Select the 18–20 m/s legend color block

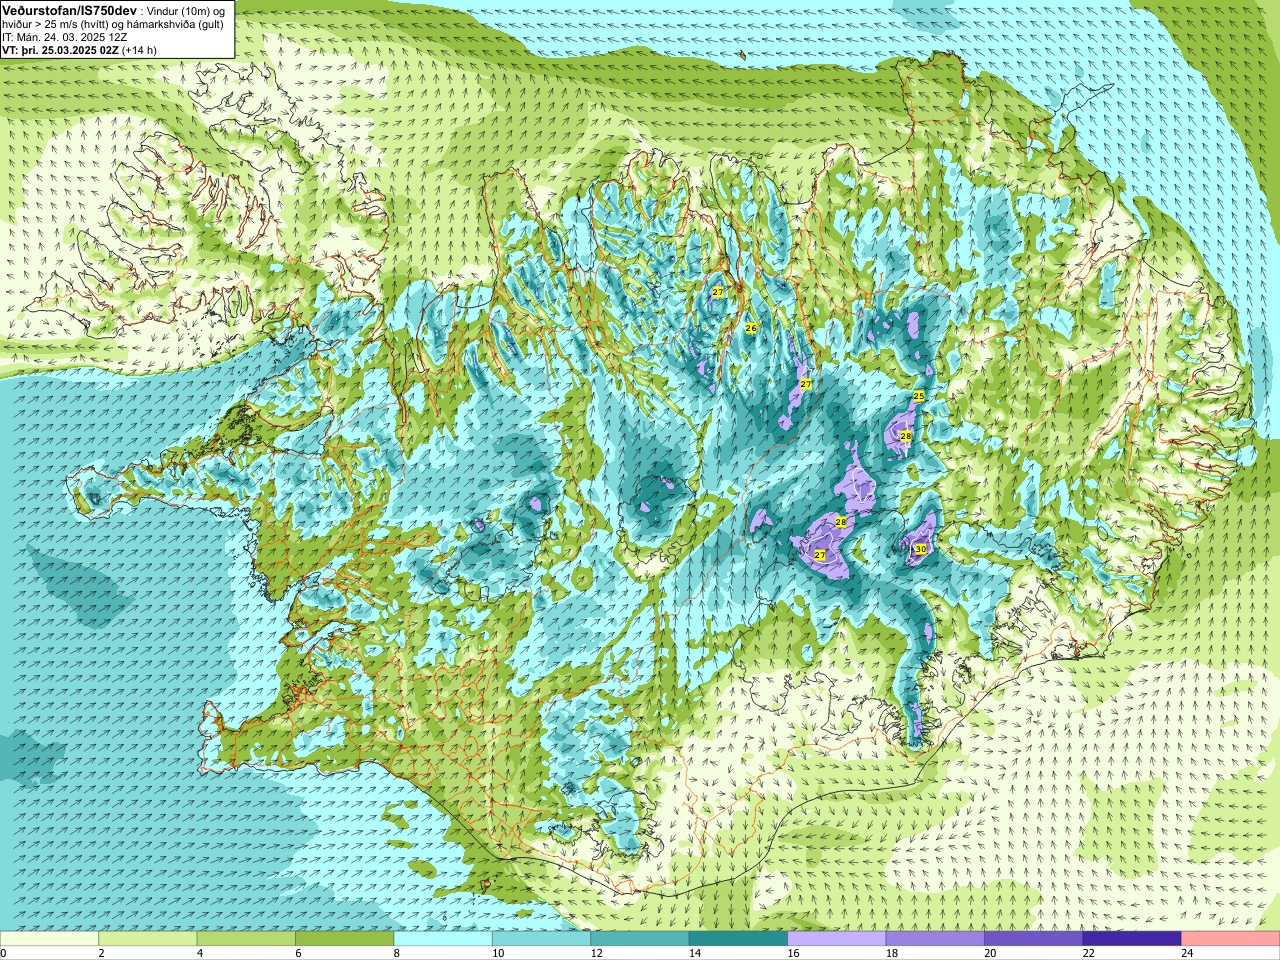[x=935, y=939]
